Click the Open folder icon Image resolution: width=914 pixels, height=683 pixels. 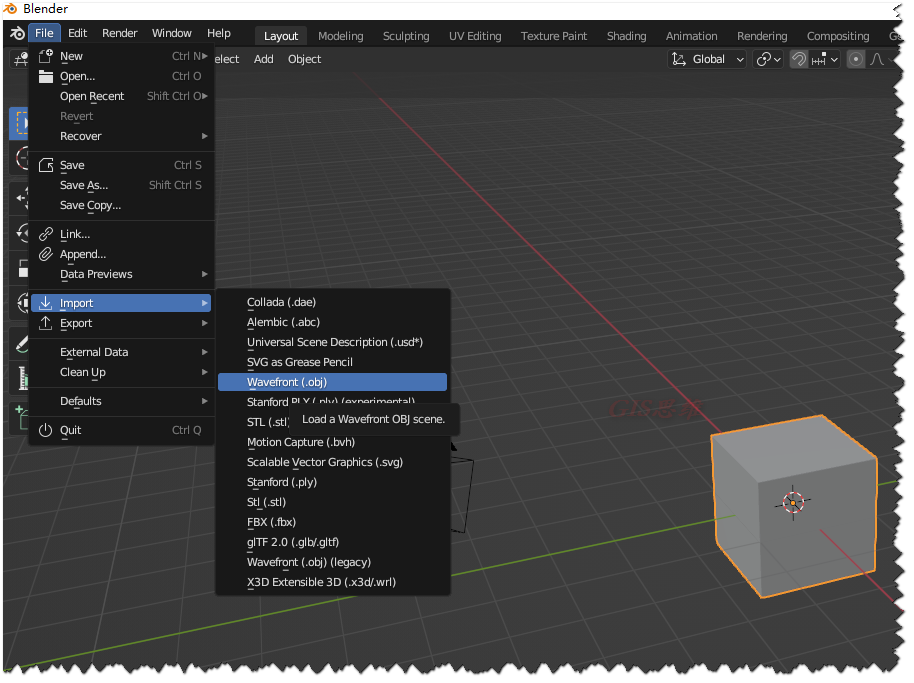[45, 76]
